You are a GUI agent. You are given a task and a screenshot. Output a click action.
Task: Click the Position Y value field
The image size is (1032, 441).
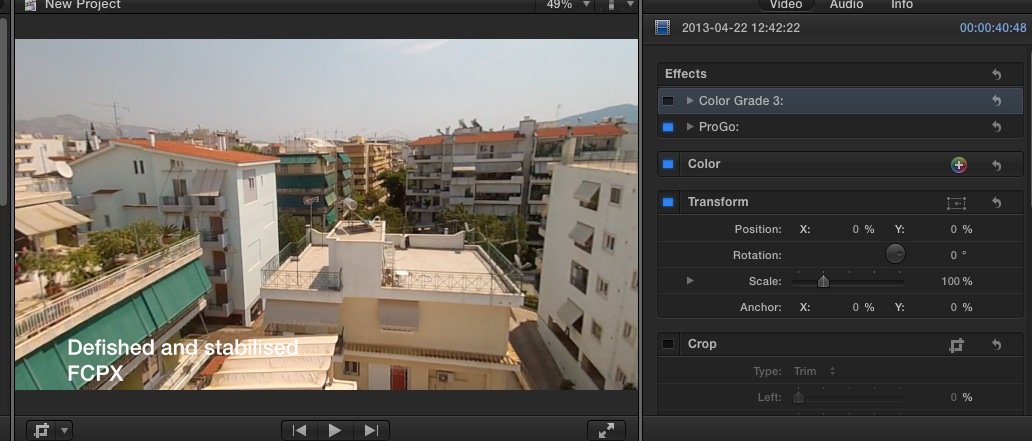[961, 229]
